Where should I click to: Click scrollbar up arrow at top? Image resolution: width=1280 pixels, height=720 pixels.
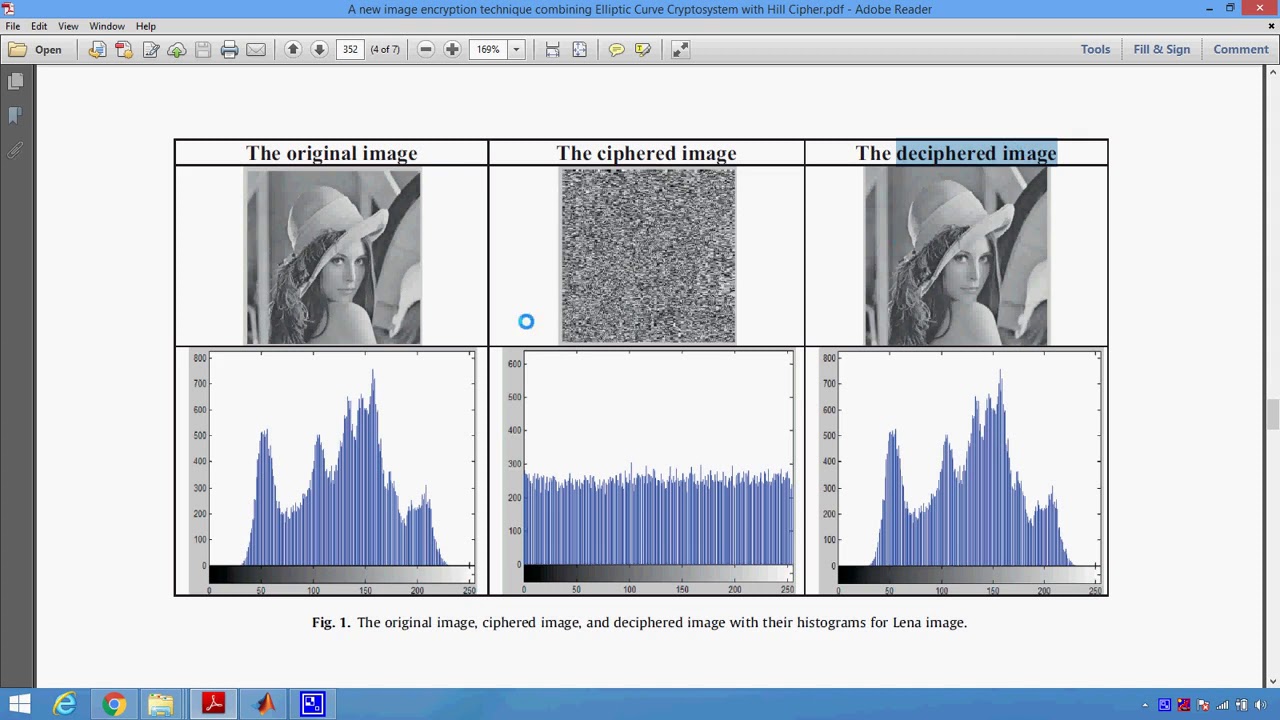1272,72
